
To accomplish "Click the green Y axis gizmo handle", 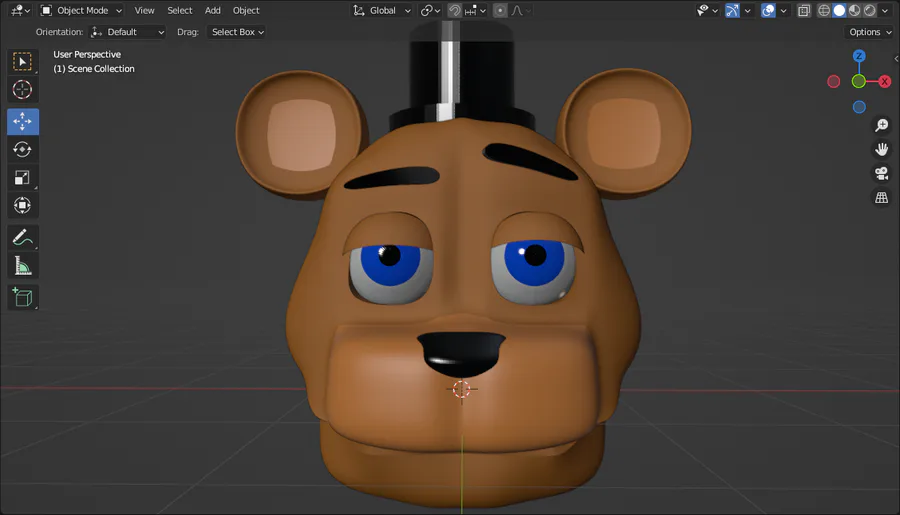I will pyautogui.click(x=859, y=82).
